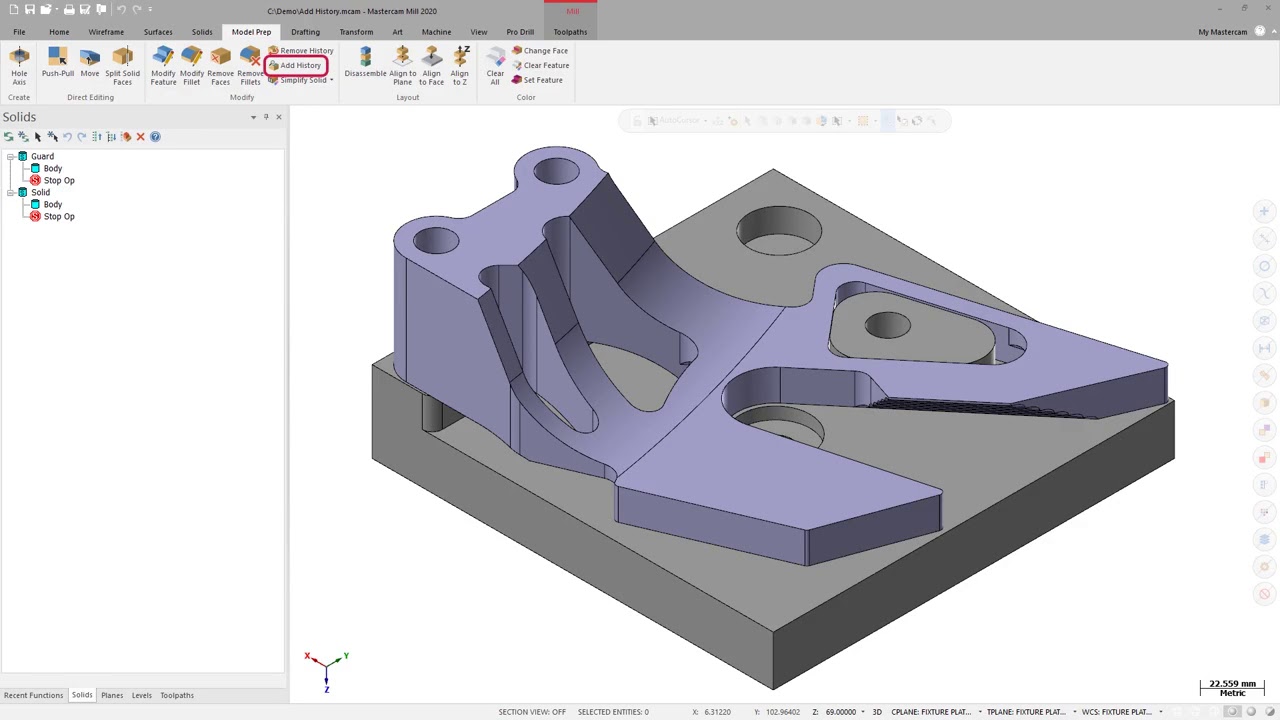Click Clear All colors
1280x720 pixels.
[x=495, y=66]
